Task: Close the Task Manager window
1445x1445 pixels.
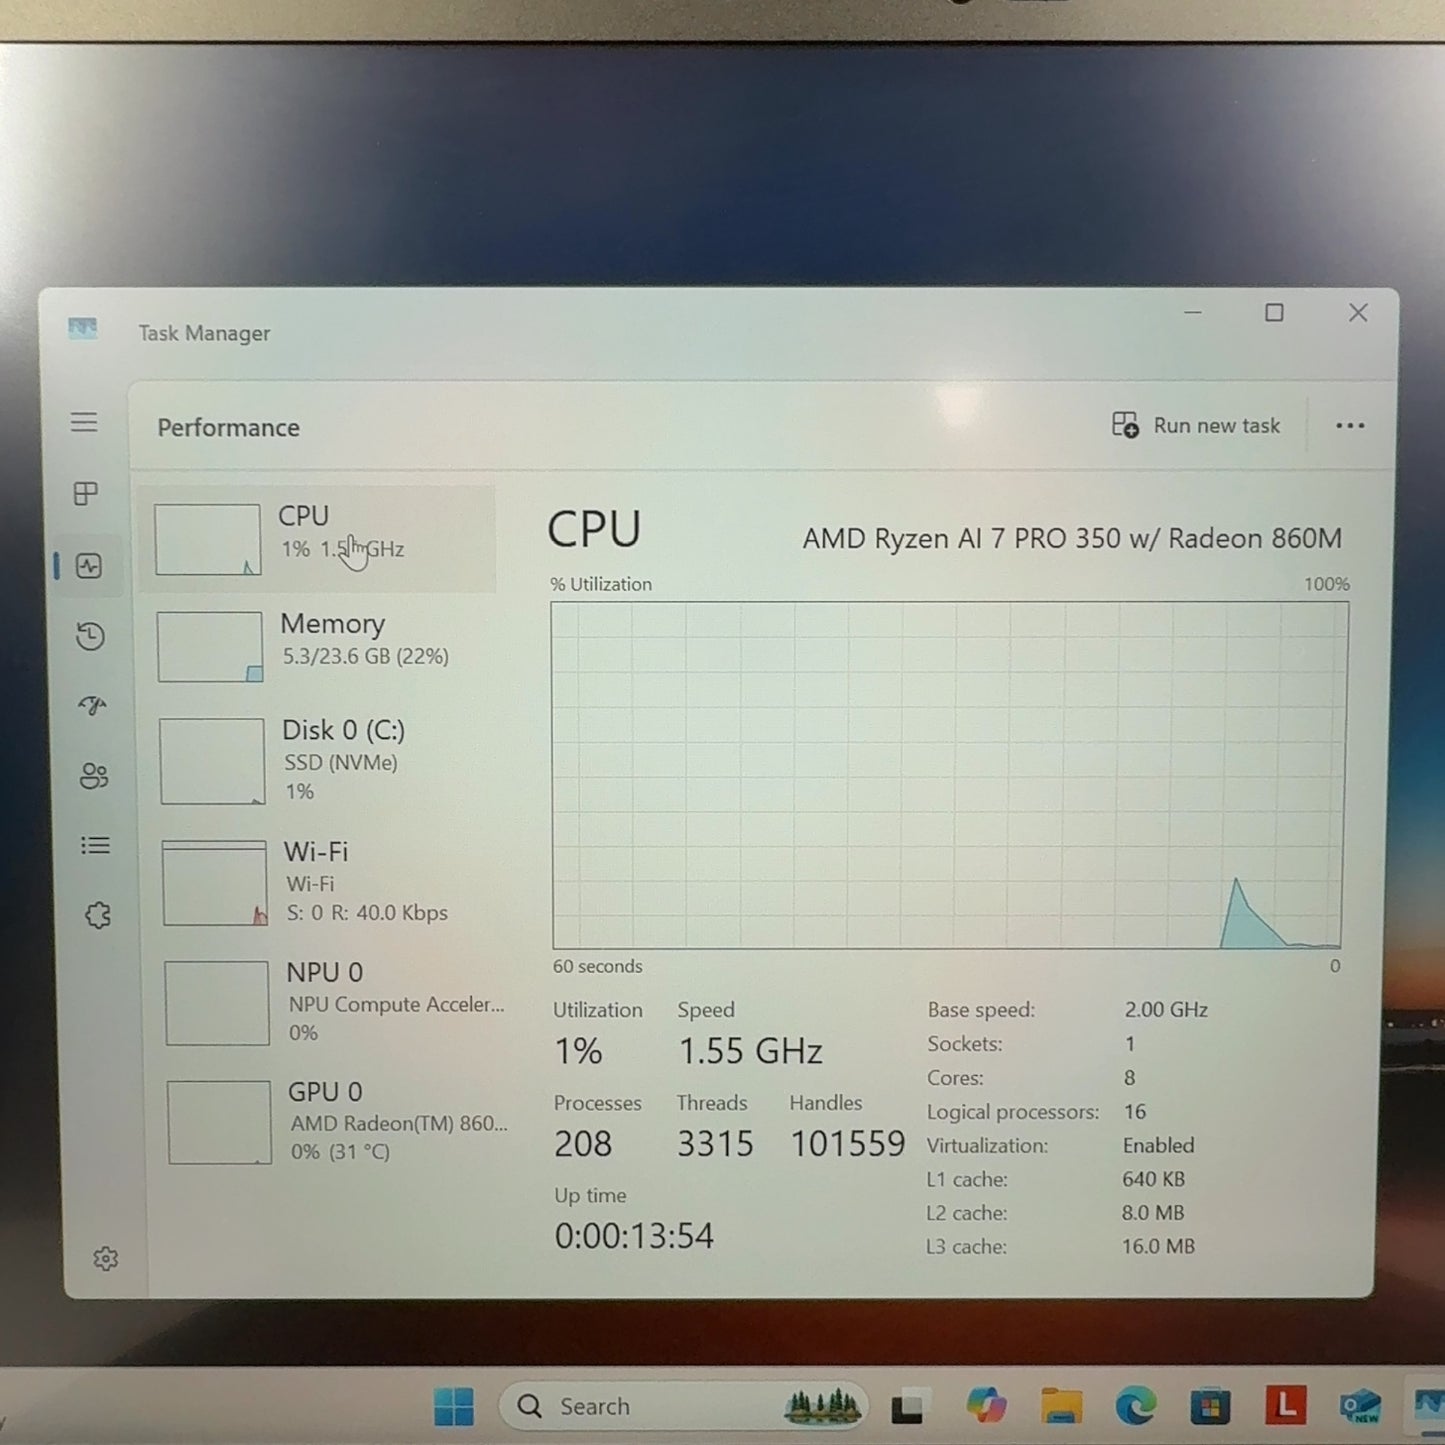Action: click(1358, 313)
